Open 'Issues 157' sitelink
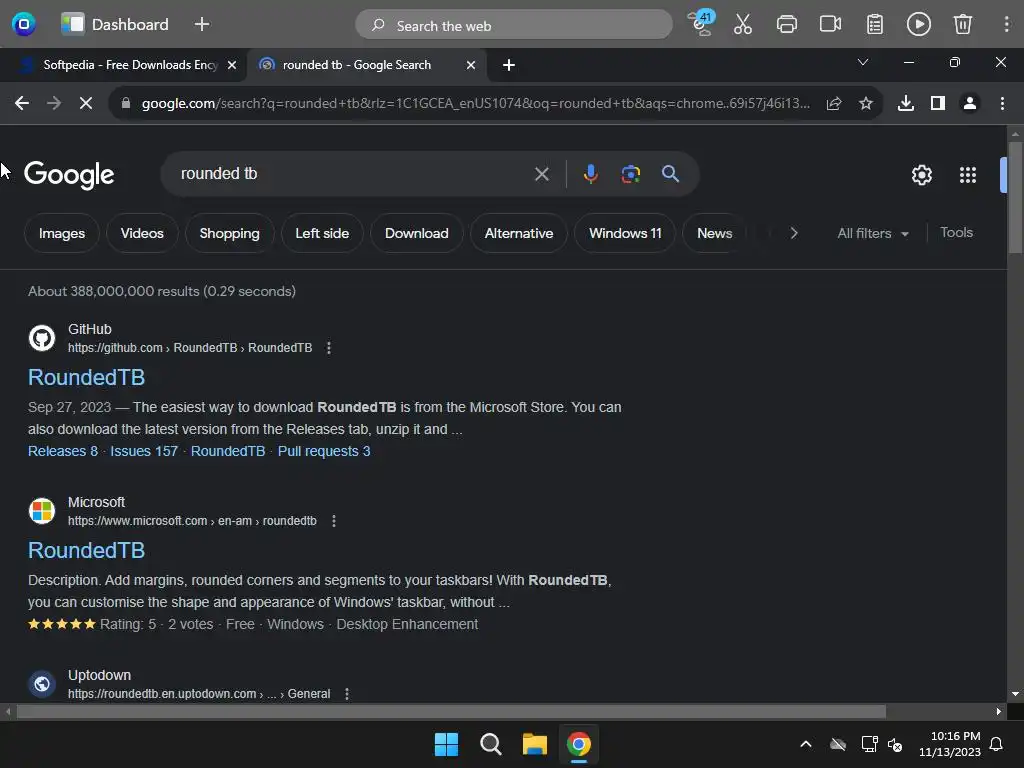Image resolution: width=1024 pixels, height=768 pixels. point(144,451)
